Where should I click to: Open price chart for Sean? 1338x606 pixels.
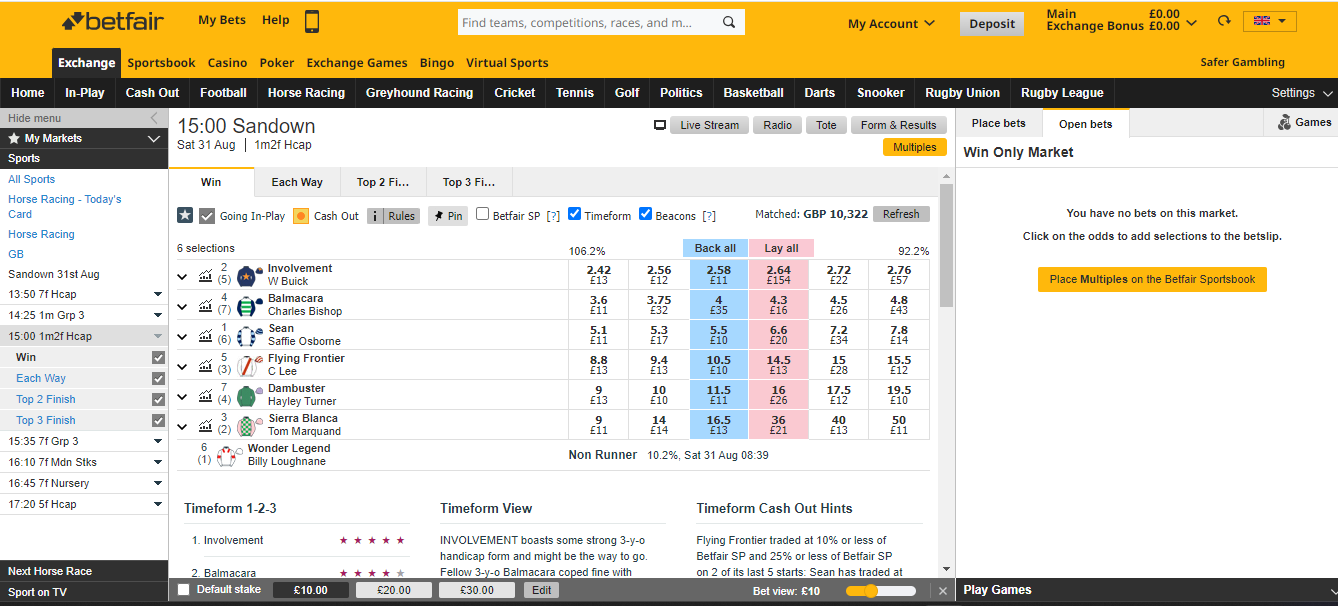tap(206, 335)
